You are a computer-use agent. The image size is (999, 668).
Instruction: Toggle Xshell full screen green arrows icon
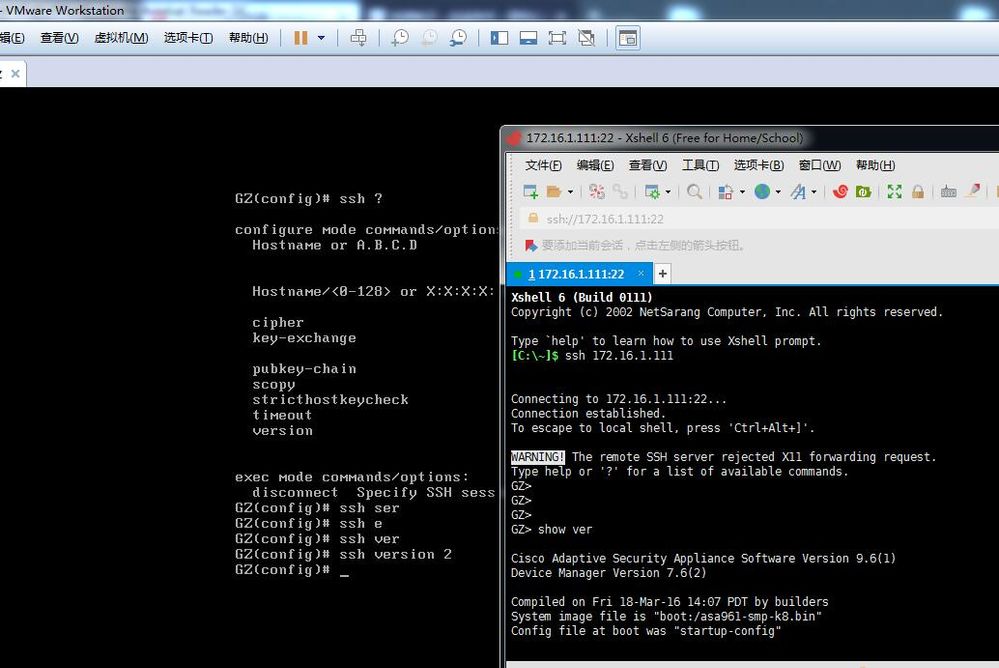point(895,192)
